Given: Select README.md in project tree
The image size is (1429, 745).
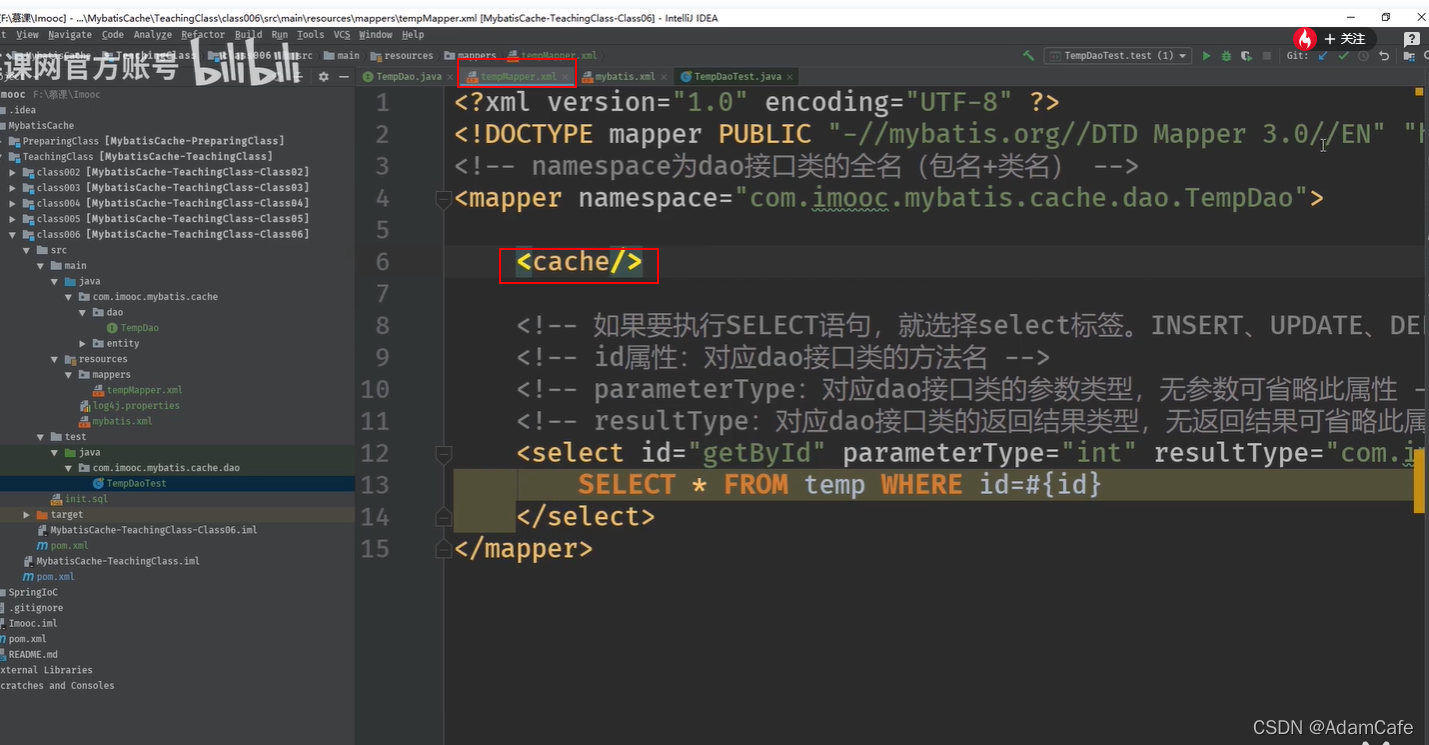Looking at the screenshot, I should (30, 655).
